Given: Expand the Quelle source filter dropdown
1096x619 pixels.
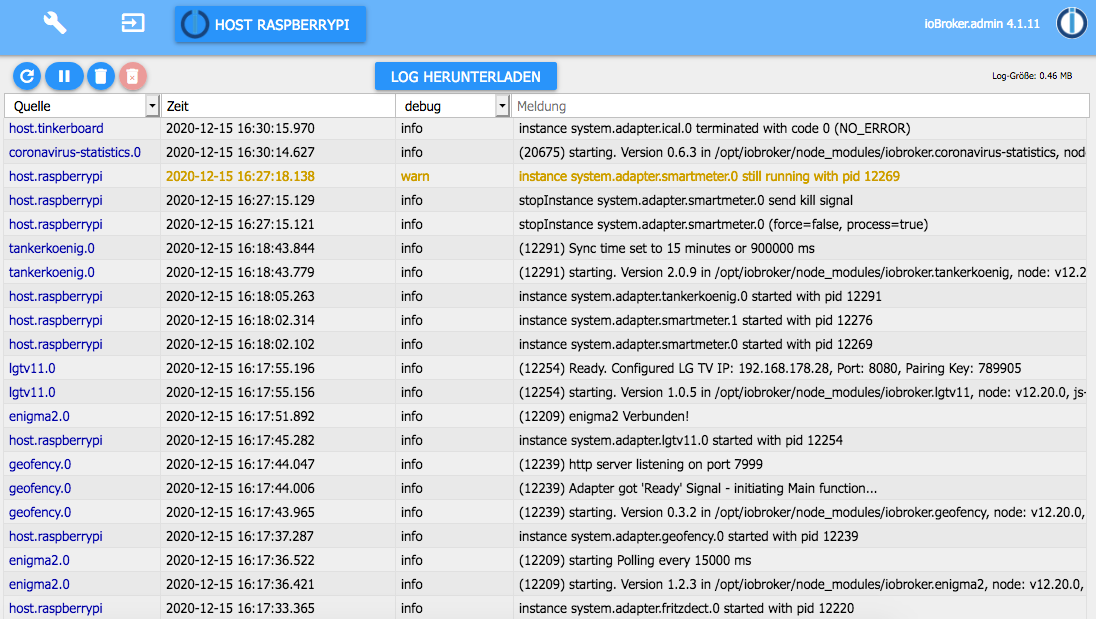Looking at the screenshot, I should (x=152, y=106).
